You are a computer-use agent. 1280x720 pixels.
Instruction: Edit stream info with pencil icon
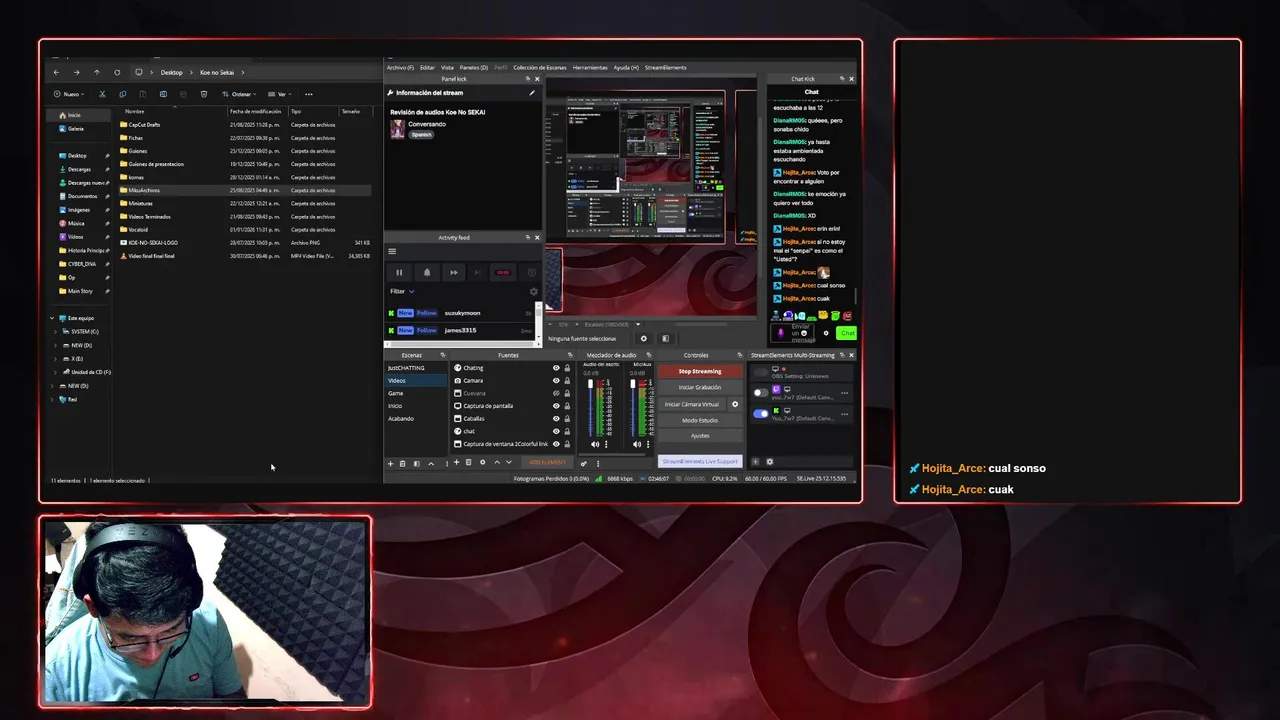(x=532, y=92)
